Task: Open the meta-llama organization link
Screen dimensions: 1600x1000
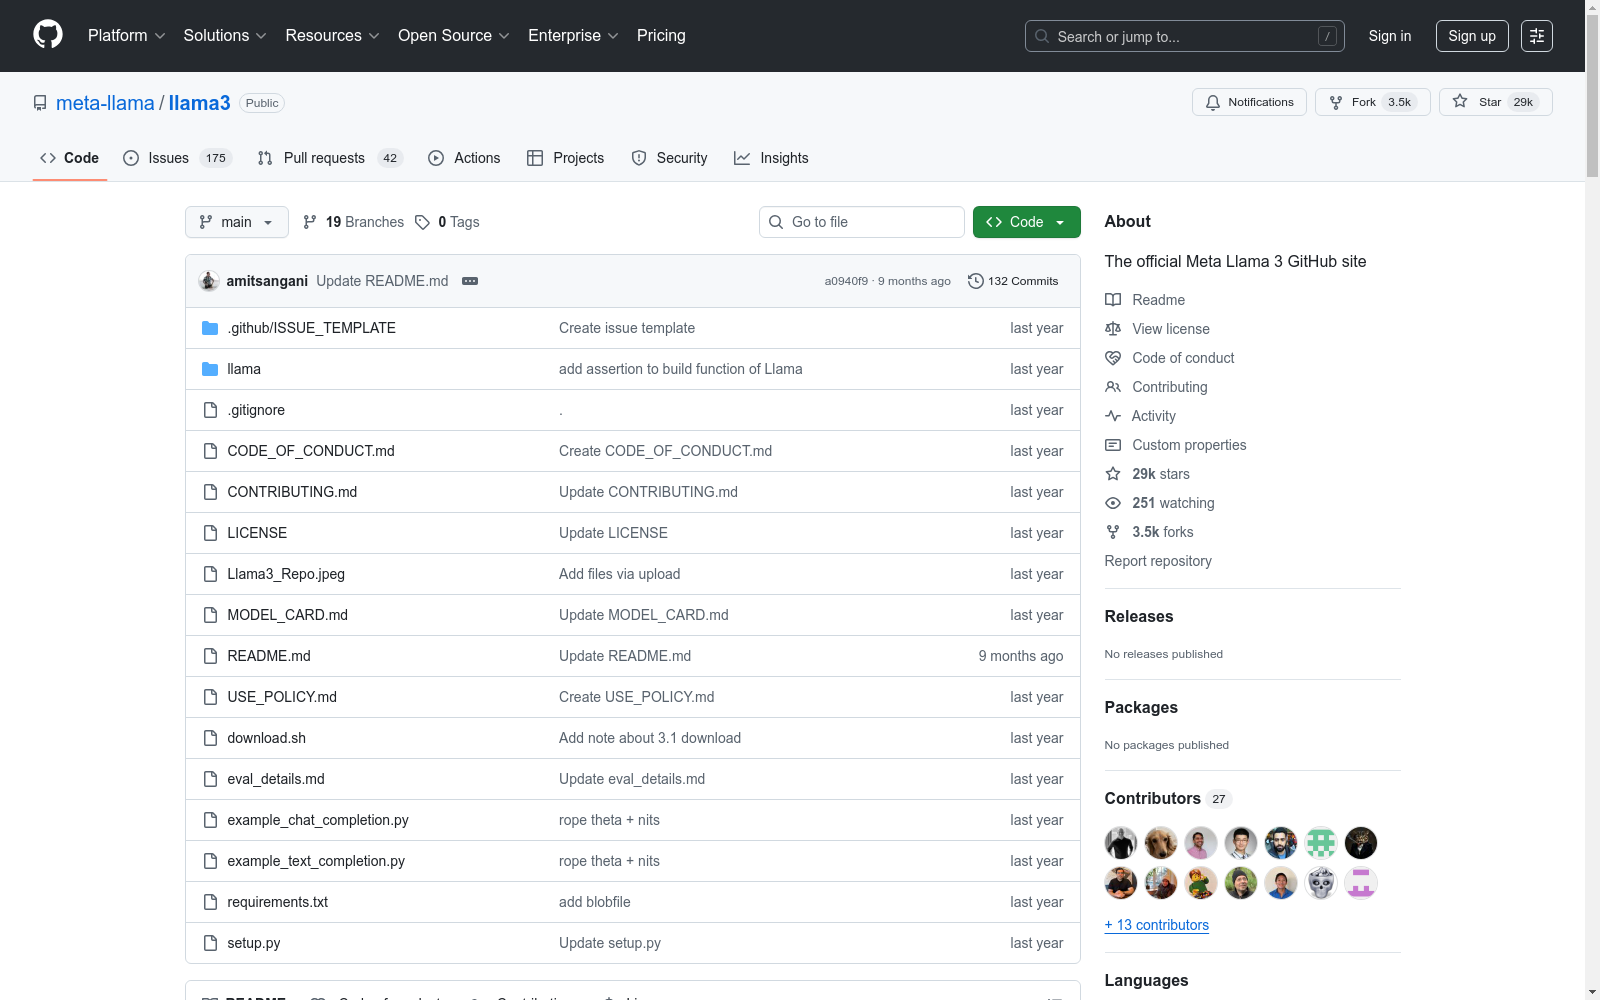Action: point(105,103)
